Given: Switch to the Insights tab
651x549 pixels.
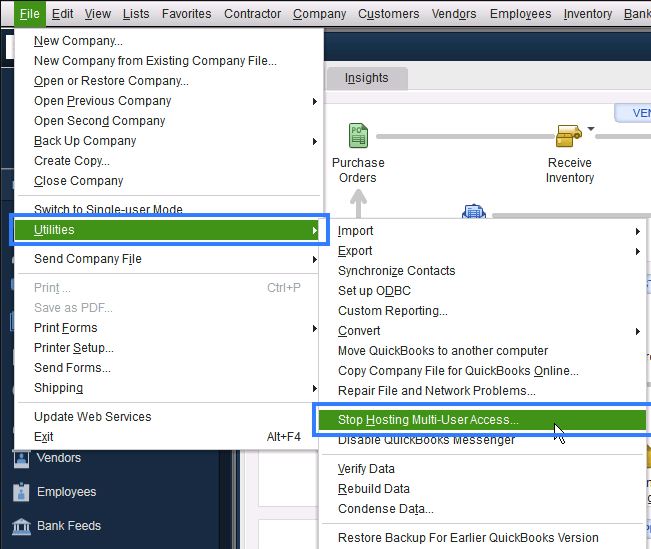Looking at the screenshot, I should (367, 78).
